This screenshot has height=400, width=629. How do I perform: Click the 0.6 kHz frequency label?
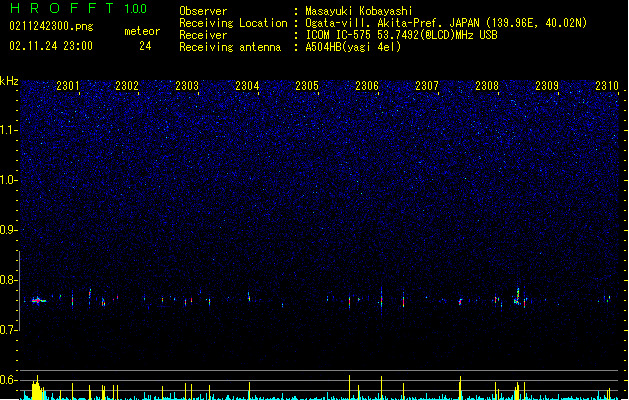pos(9,380)
